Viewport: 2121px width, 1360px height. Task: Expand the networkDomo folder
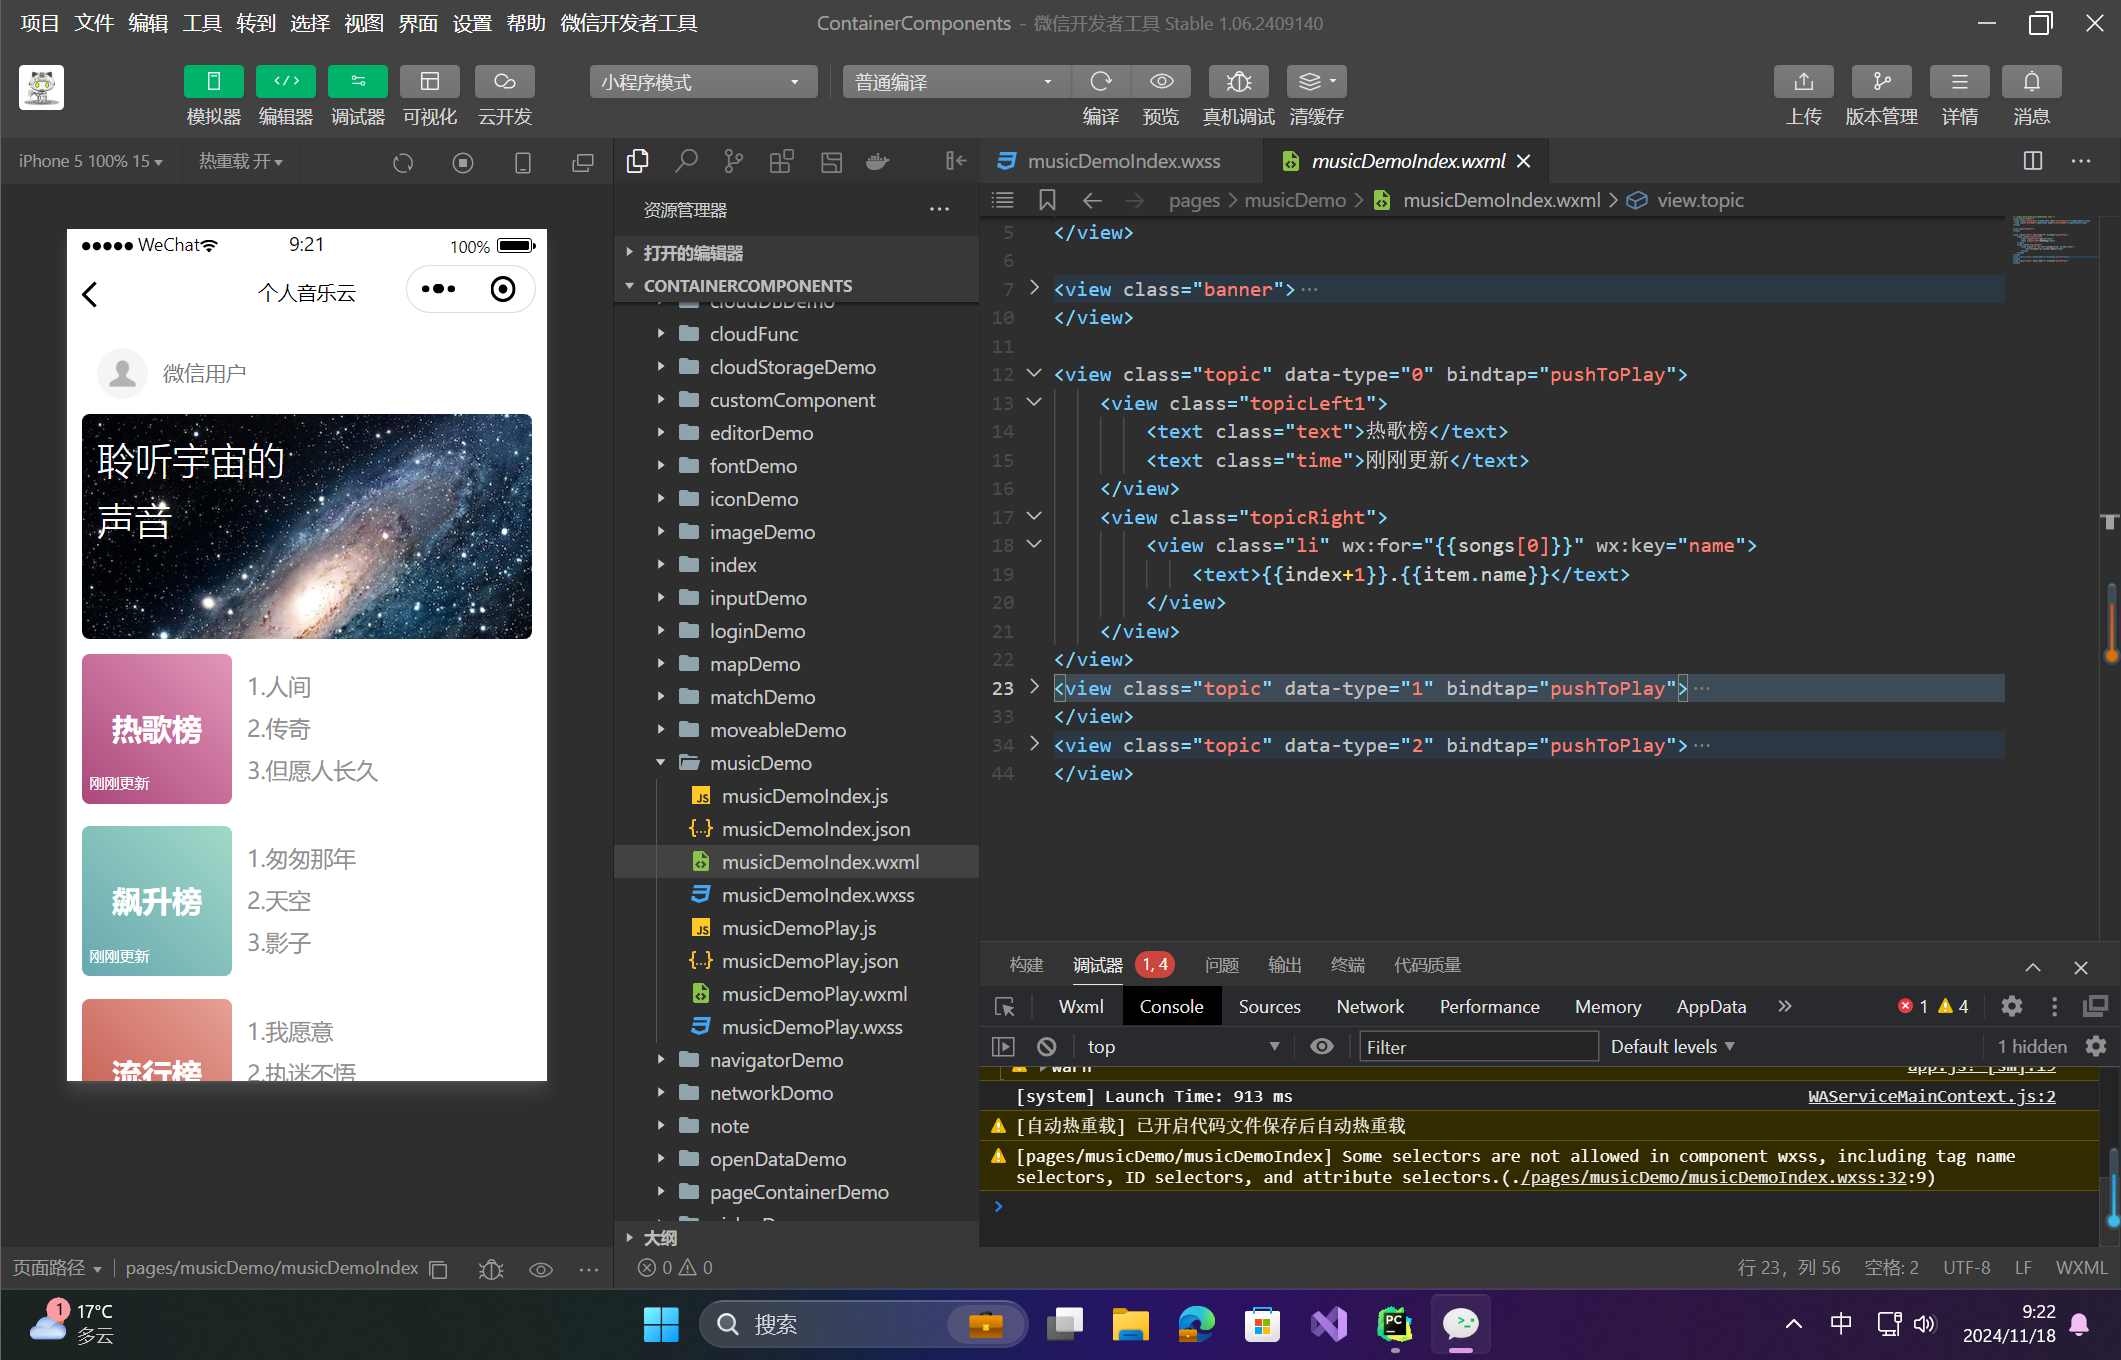(770, 1093)
